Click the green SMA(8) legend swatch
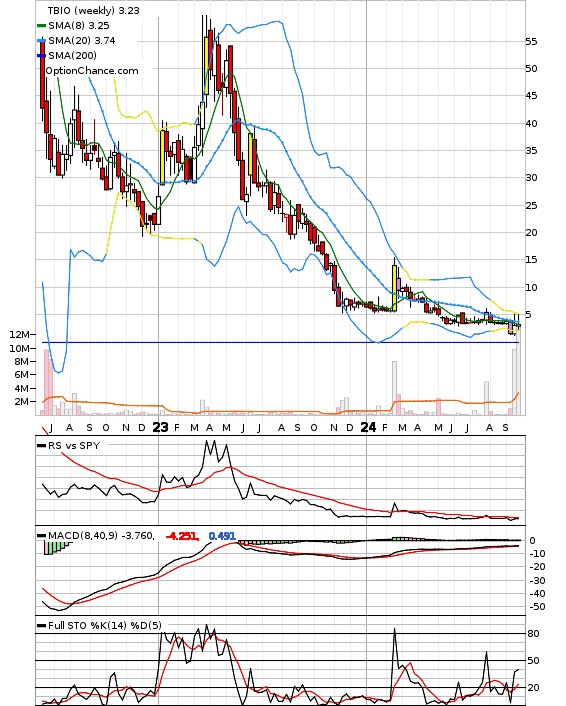The image size is (566, 706). click(x=41, y=26)
